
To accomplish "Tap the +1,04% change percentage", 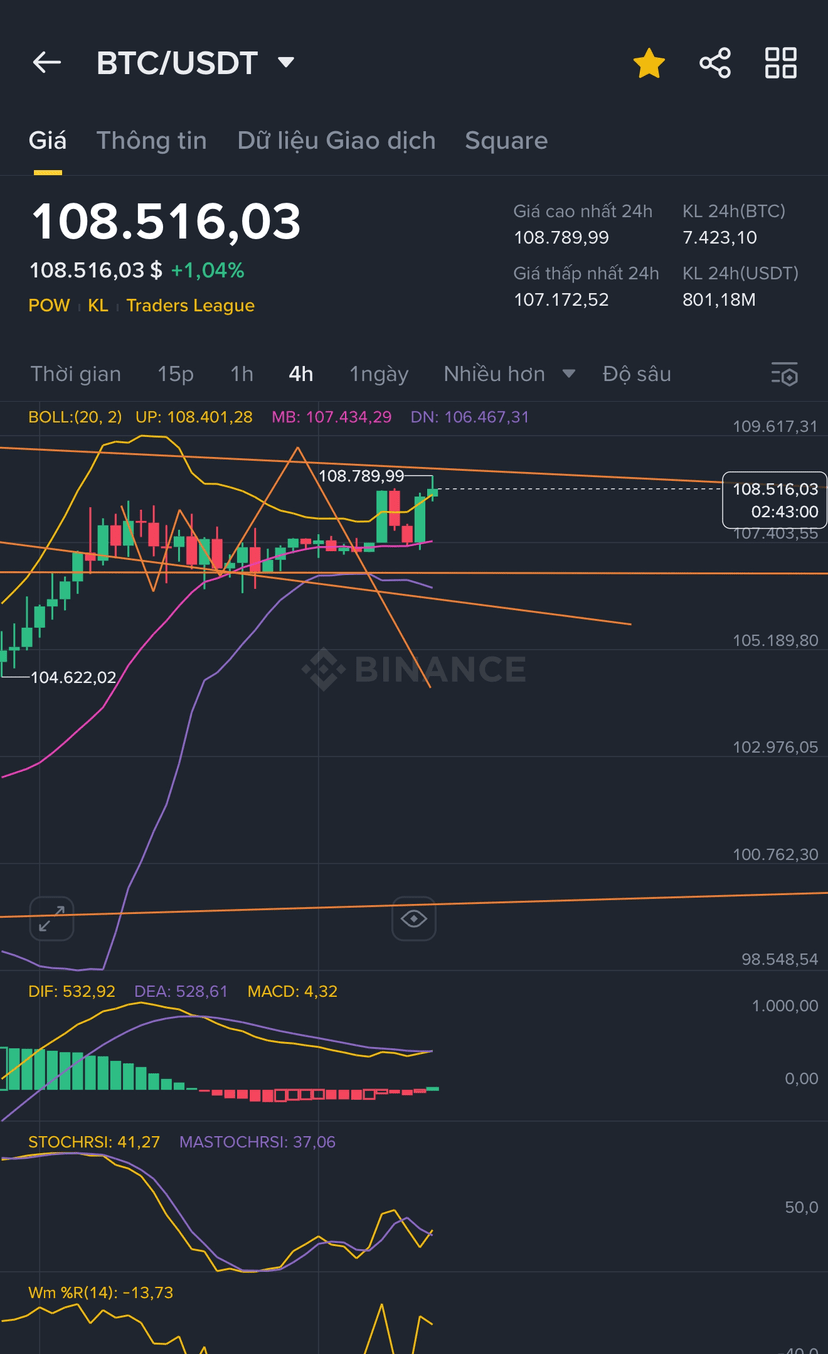I will (x=207, y=271).
